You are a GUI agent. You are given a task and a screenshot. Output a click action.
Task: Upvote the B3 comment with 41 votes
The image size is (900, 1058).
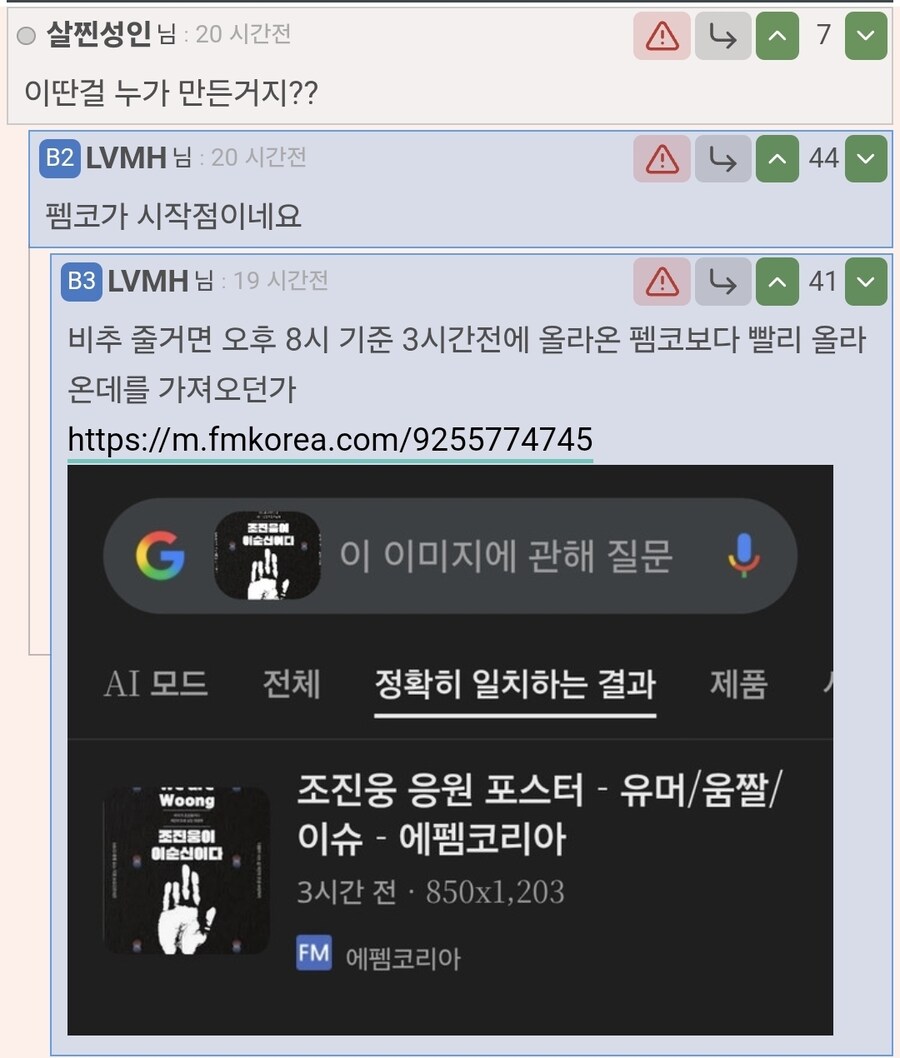(x=777, y=281)
